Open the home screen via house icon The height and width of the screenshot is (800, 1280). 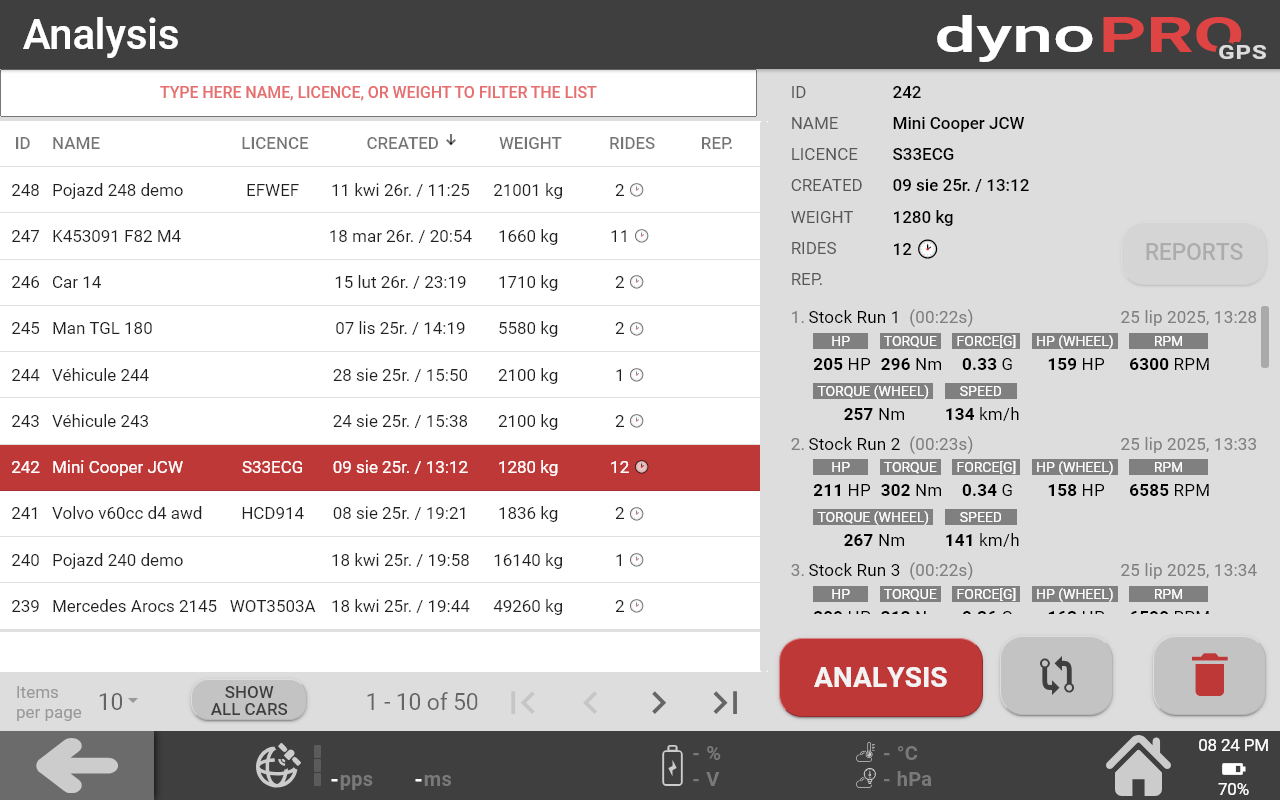click(x=1138, y=766)
